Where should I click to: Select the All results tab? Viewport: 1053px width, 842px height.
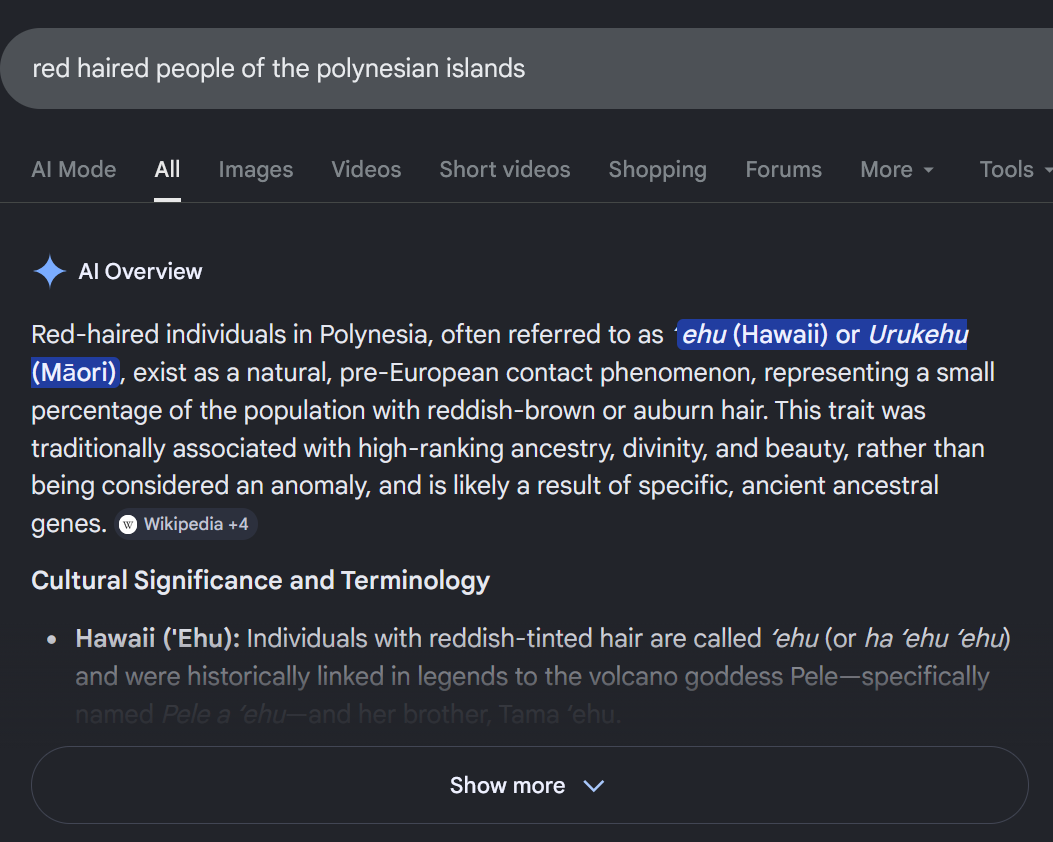point(167,169)
